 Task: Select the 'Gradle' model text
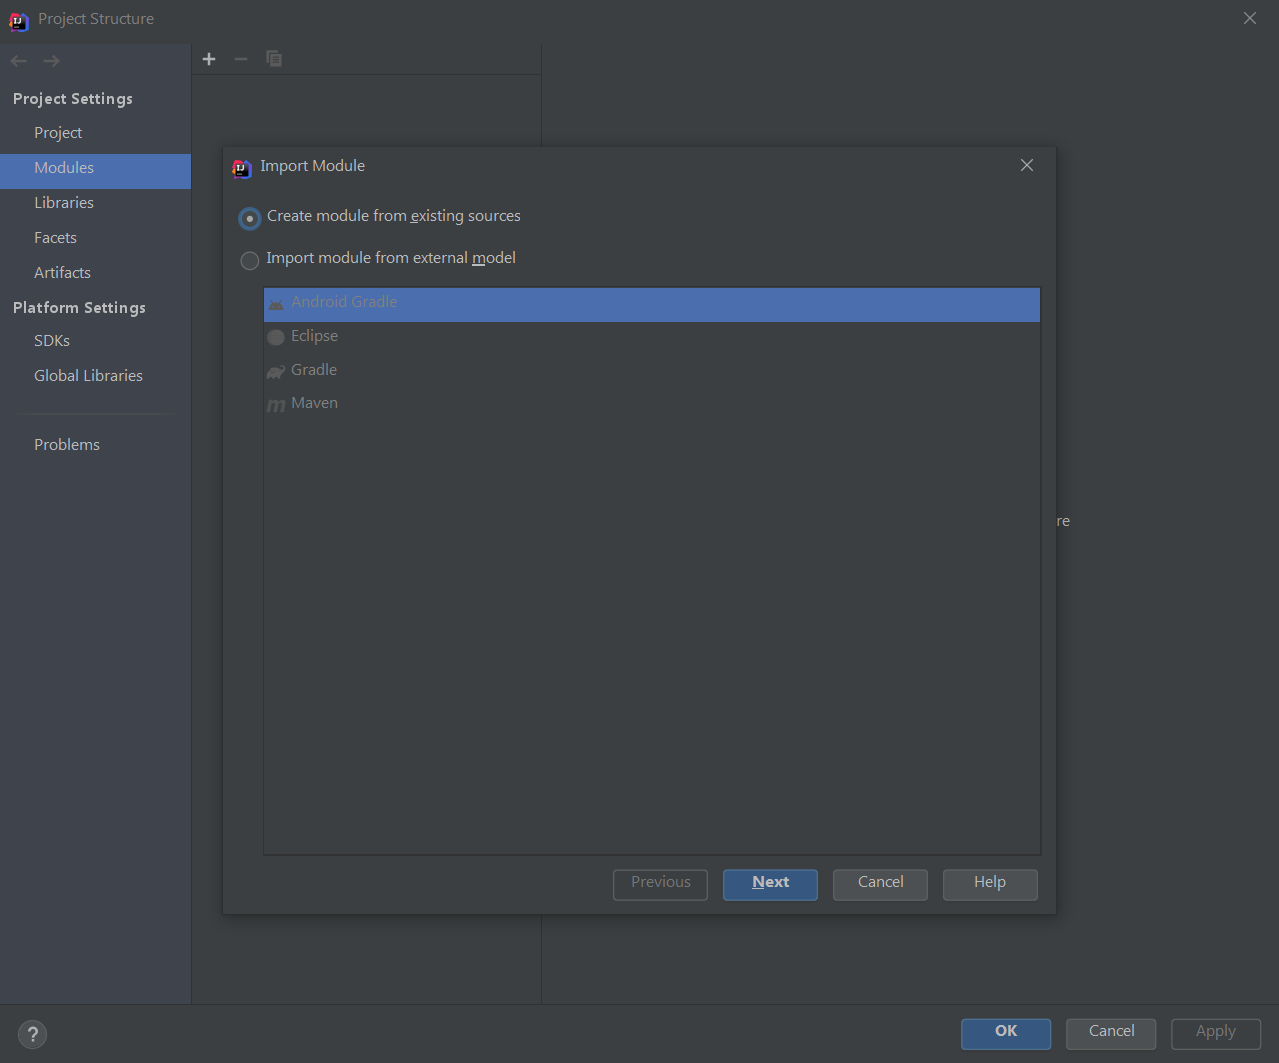tap(314, 370)
